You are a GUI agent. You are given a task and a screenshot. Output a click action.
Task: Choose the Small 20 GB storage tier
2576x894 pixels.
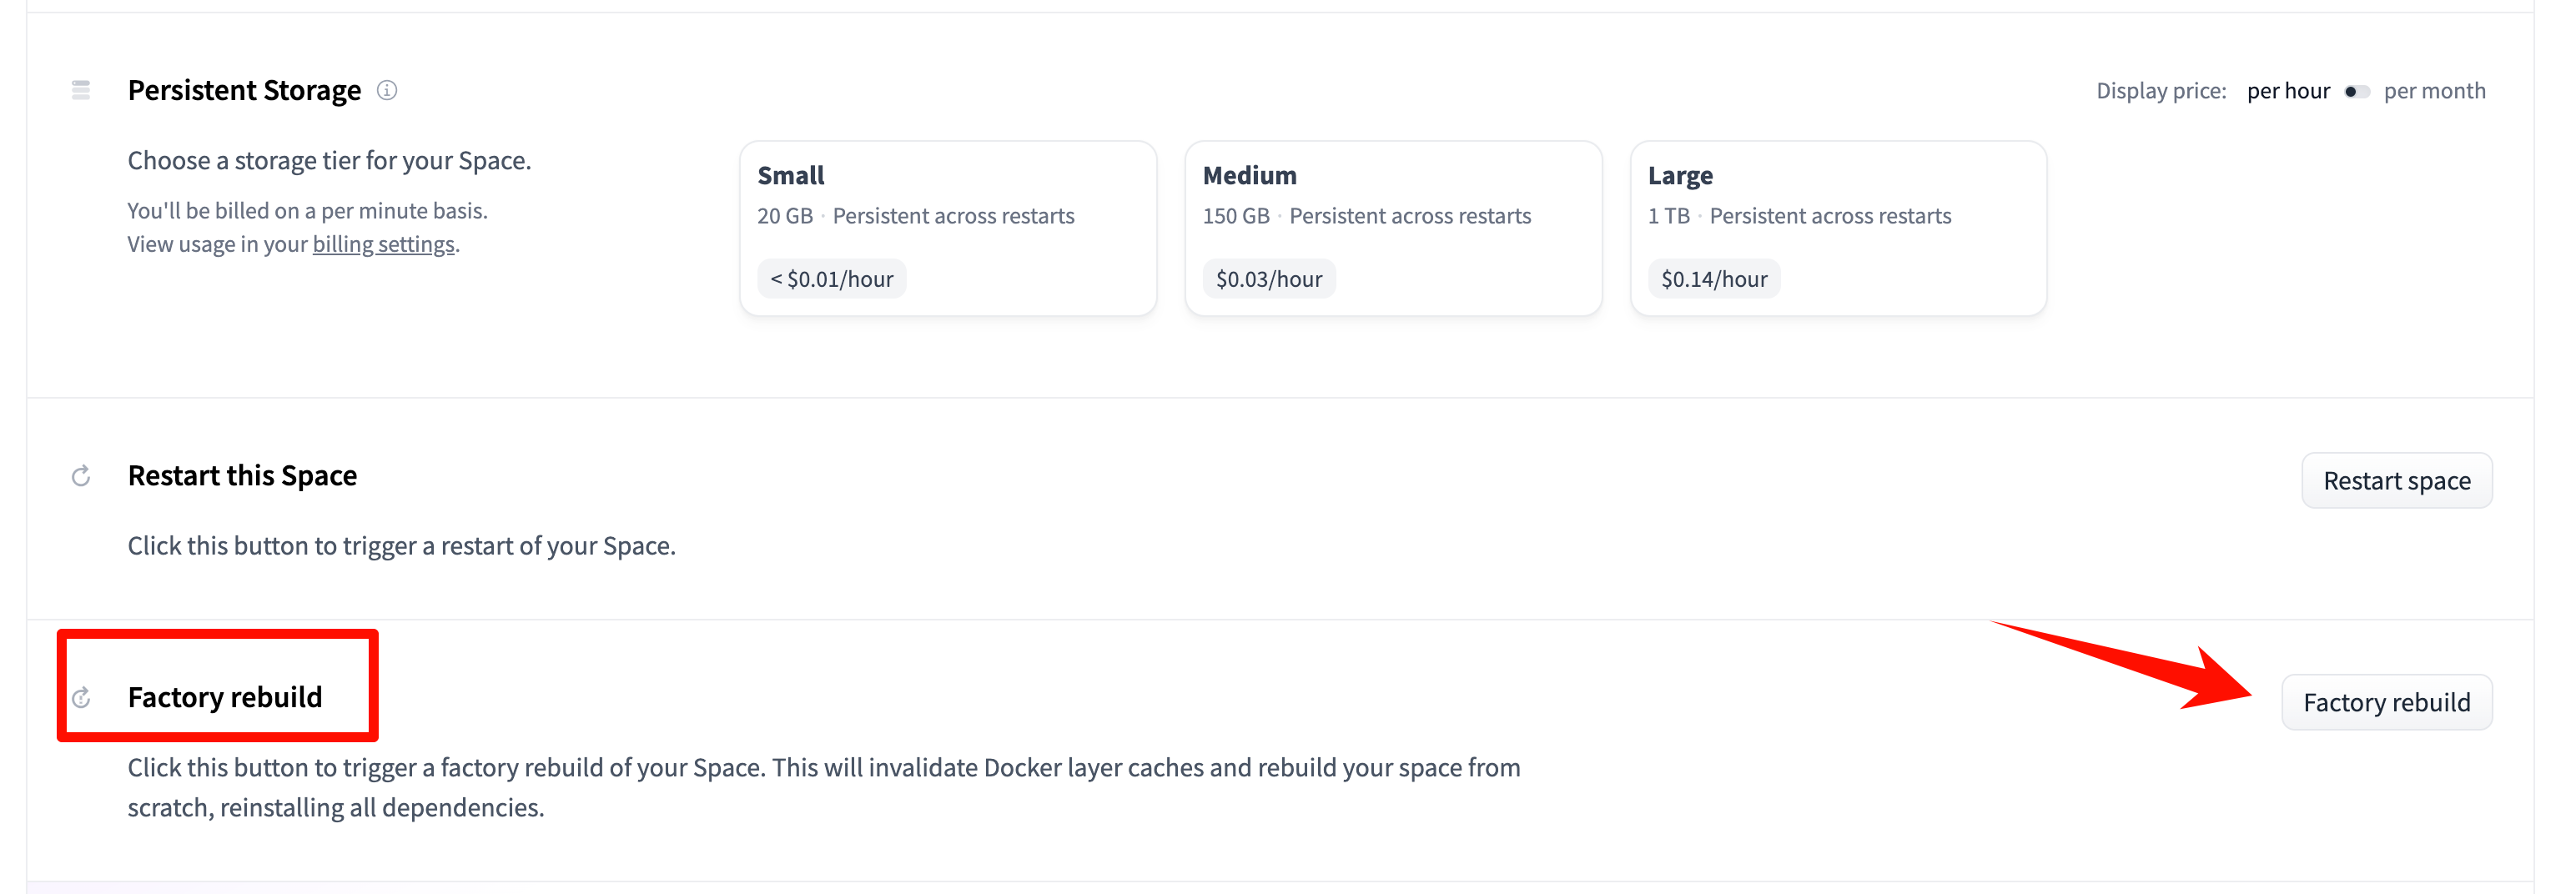coord(947,228)
